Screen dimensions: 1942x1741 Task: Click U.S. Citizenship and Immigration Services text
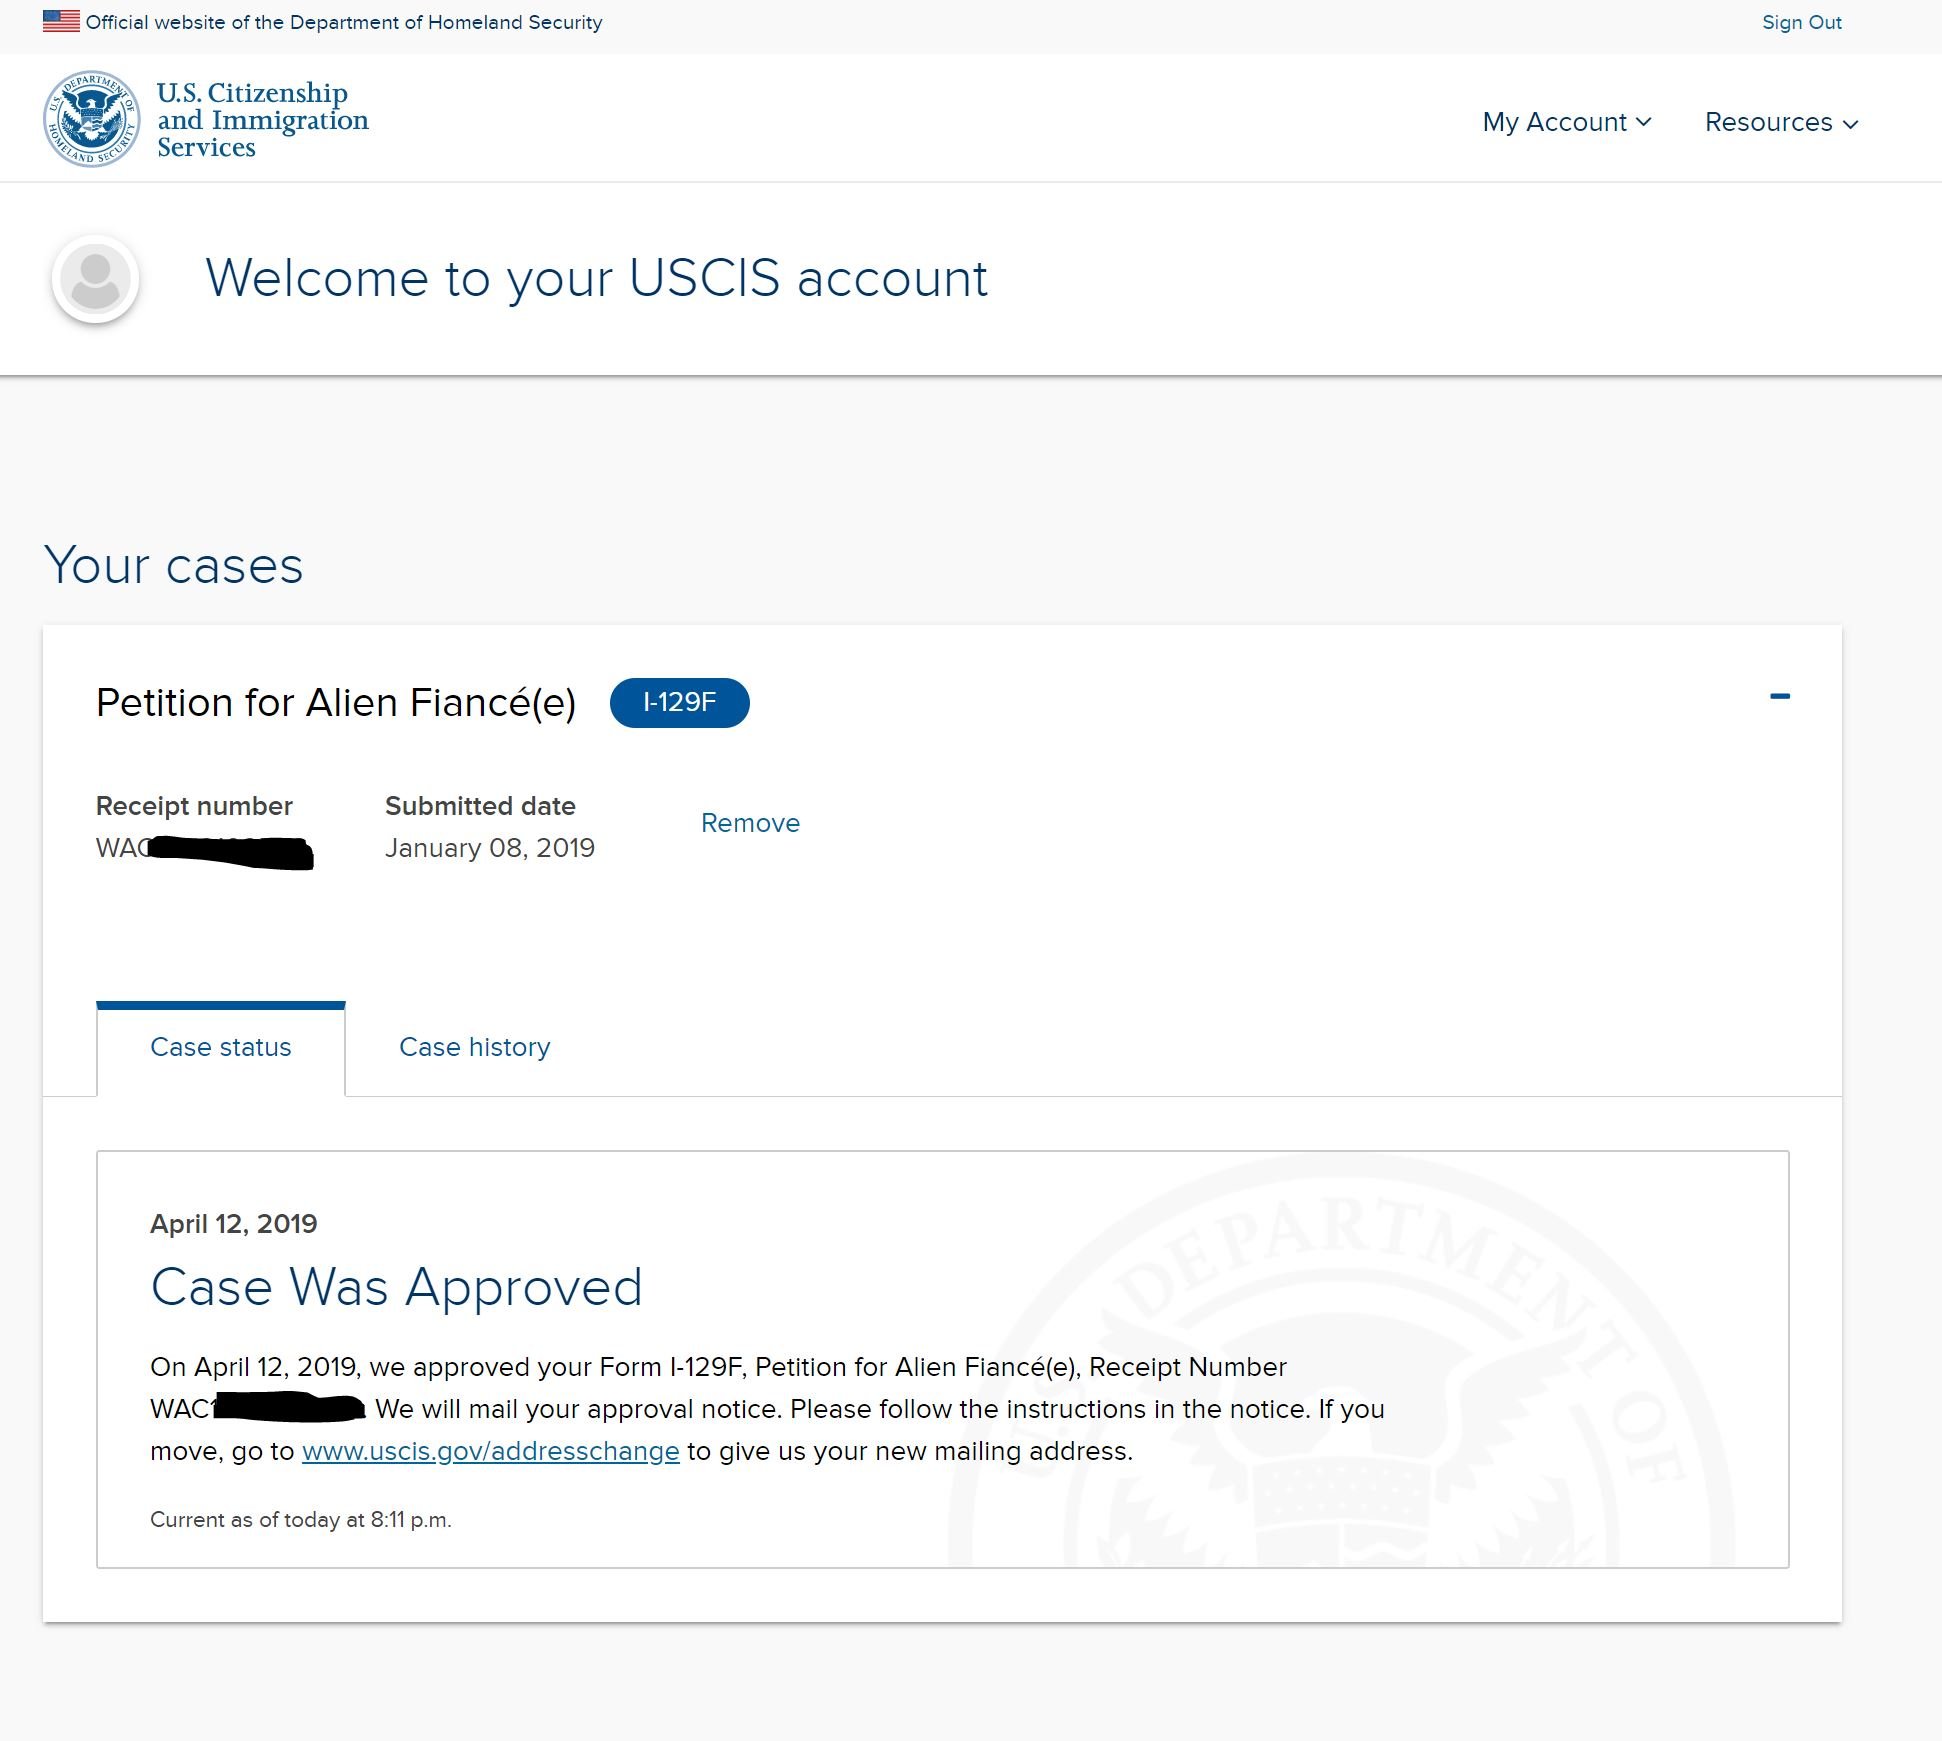(x=262, y=120)
